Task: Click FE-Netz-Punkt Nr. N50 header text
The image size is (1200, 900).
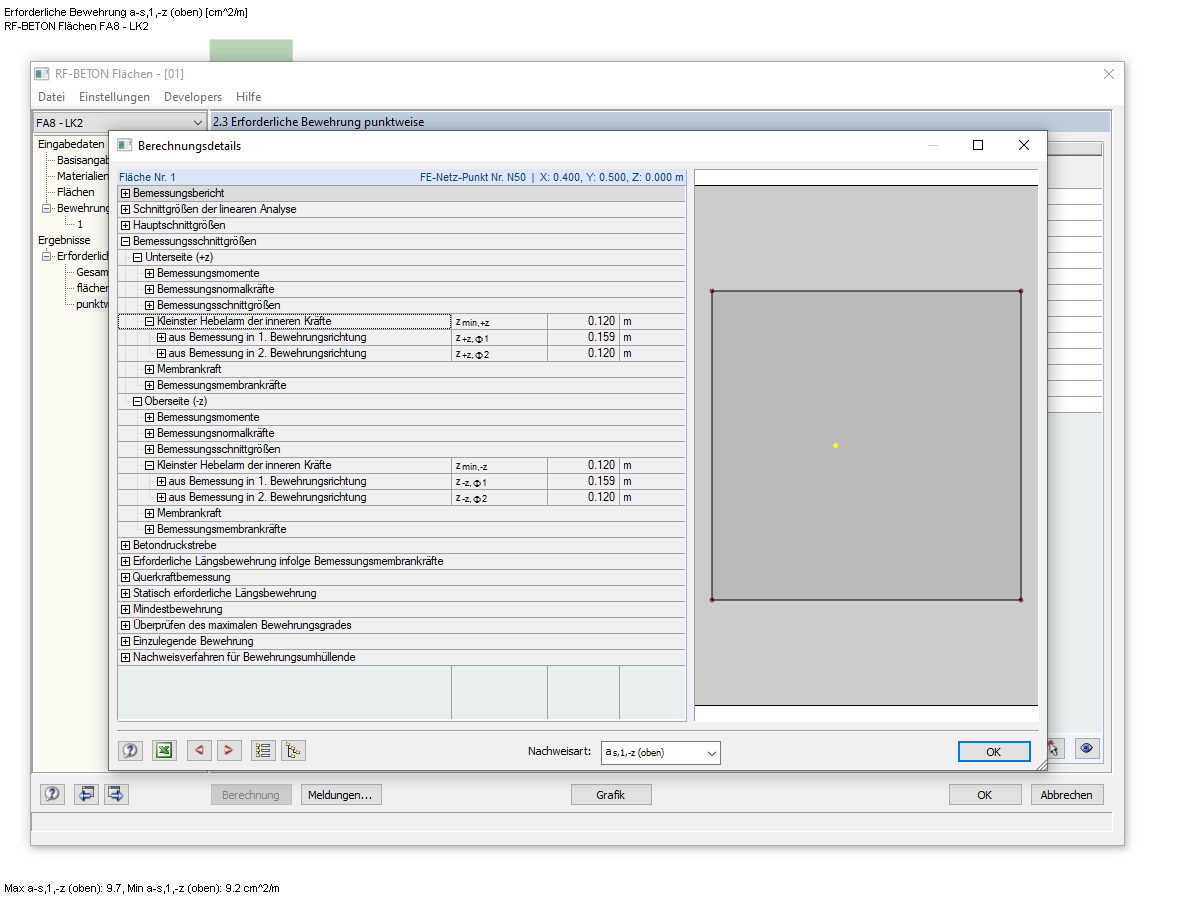Action: pos(473,177)
